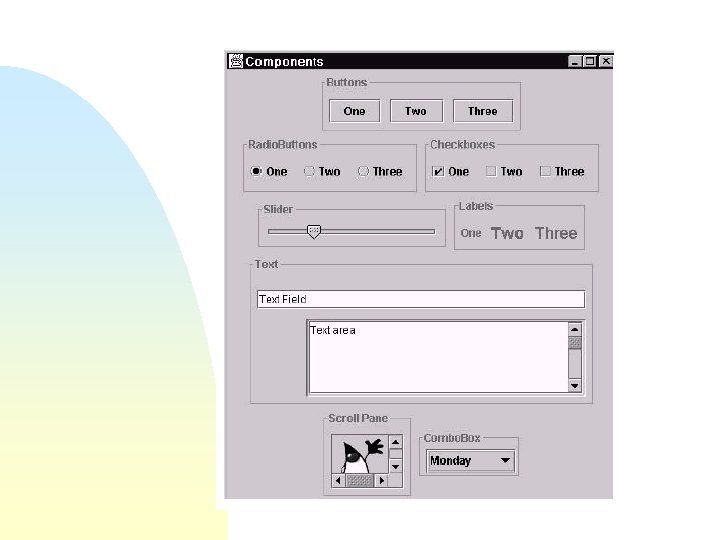Click the Scroll Pane horizontal scrollbar thumb
720x540 pixels.
[360, 481]
